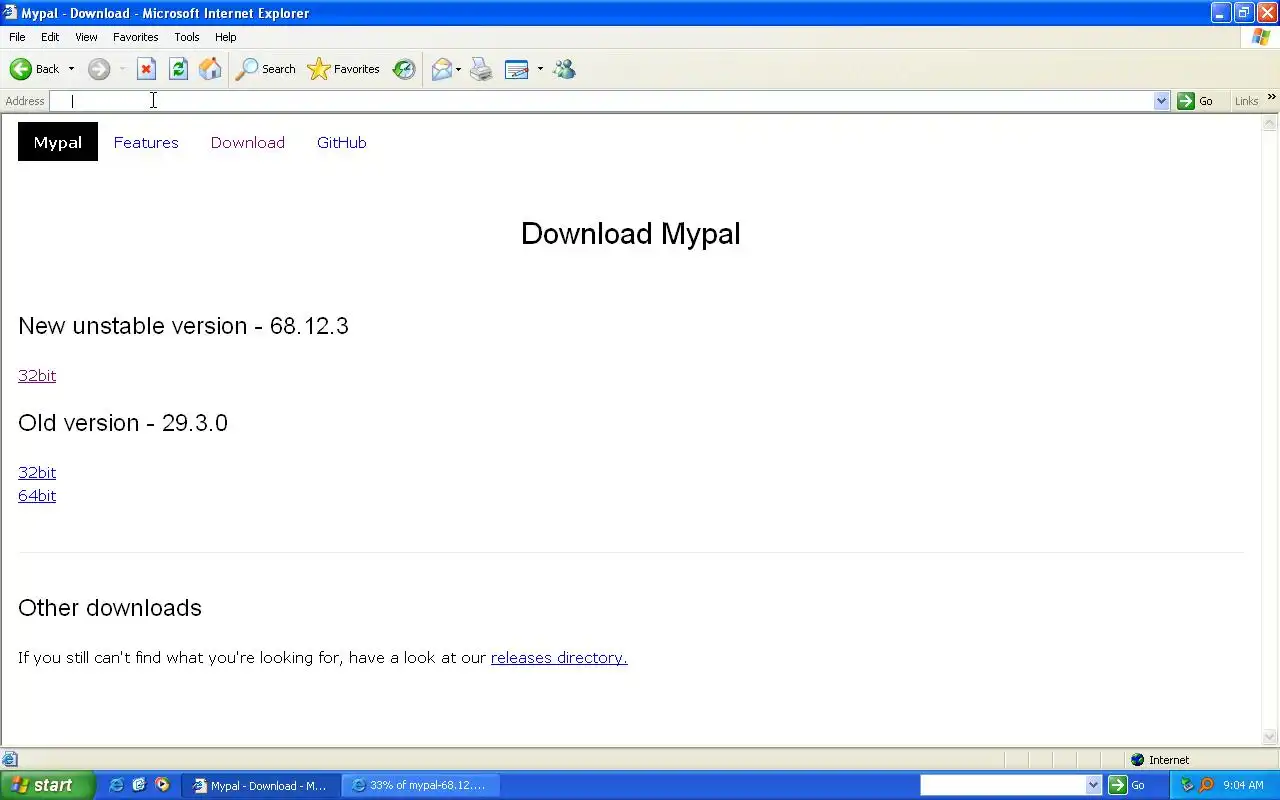Open the Mail envelope button

click(441, 69)
